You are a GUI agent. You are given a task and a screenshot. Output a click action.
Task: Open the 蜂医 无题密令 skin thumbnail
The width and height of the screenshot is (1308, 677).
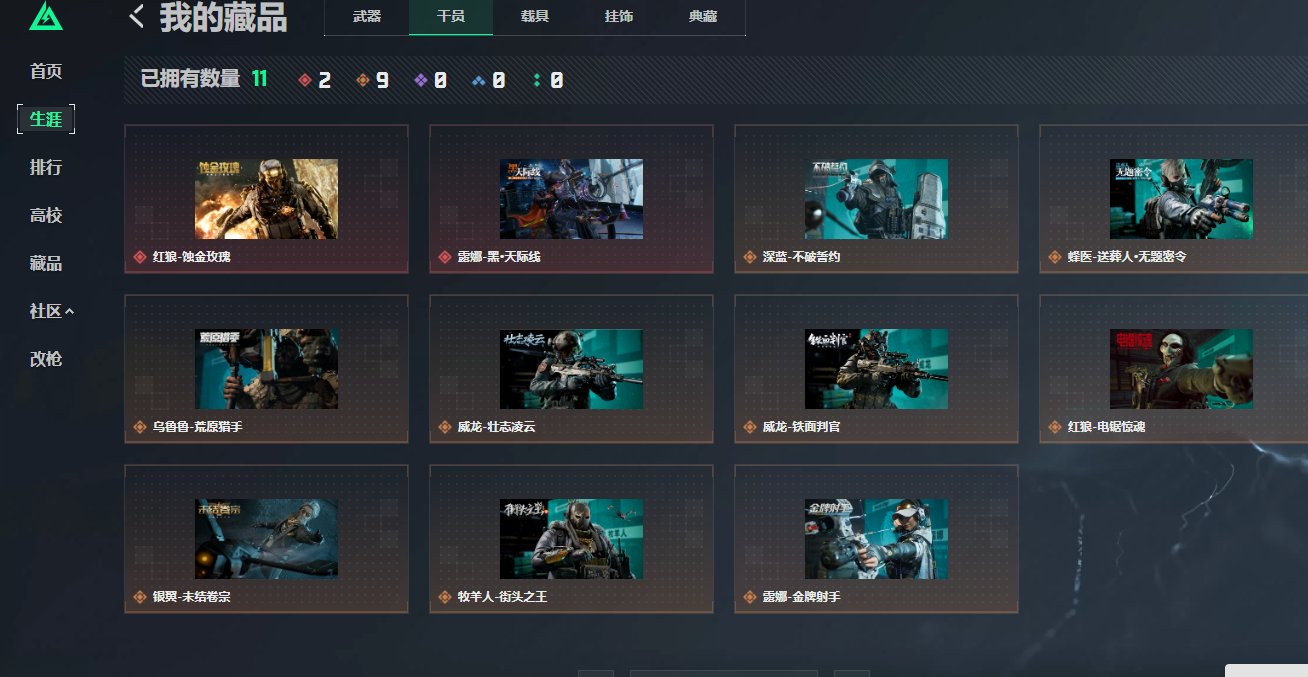[1181, 199]
